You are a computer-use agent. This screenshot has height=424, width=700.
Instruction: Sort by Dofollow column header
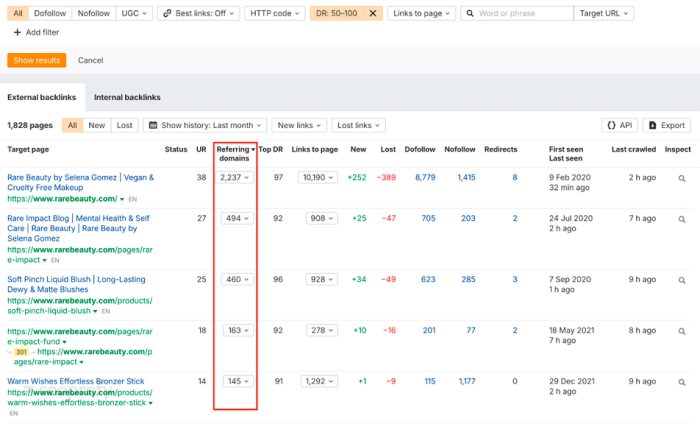(420, 150)
